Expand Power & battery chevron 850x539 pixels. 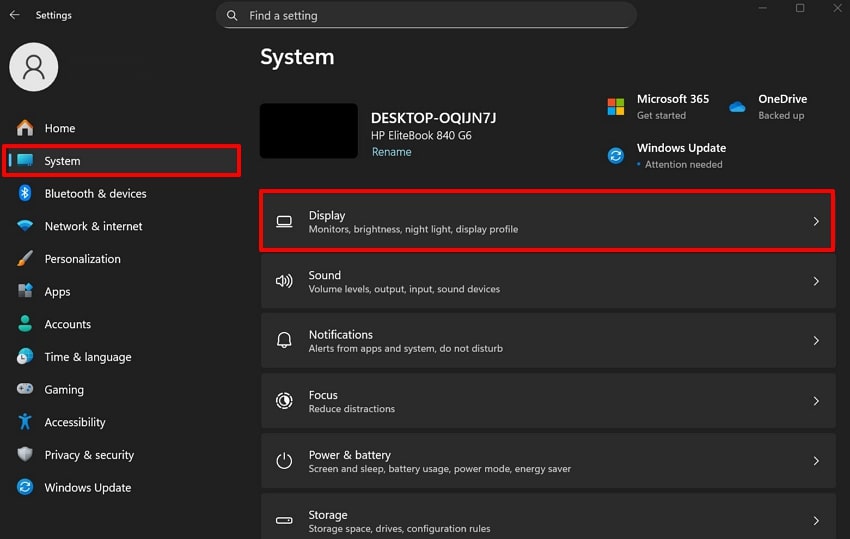816,461
